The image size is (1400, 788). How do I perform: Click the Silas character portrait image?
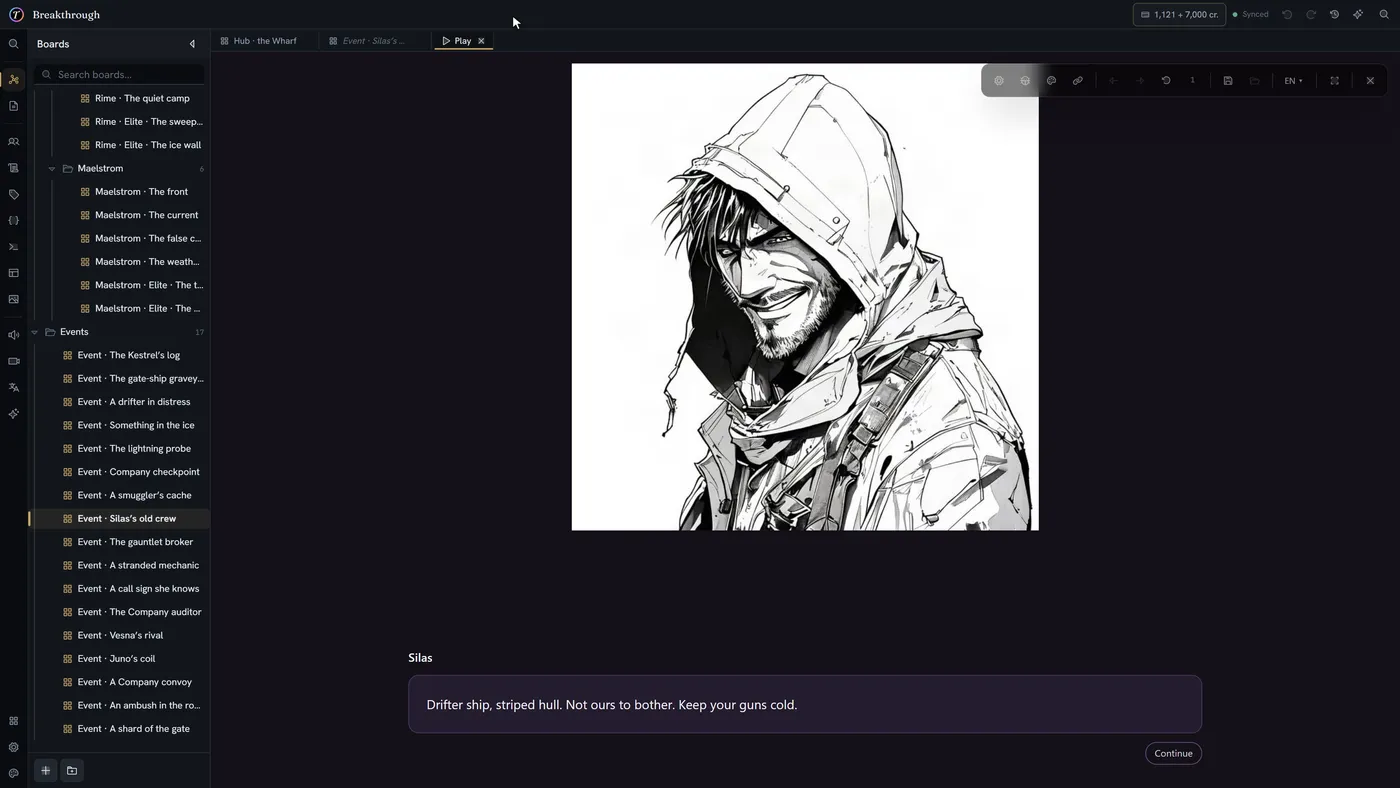point(805,297)
